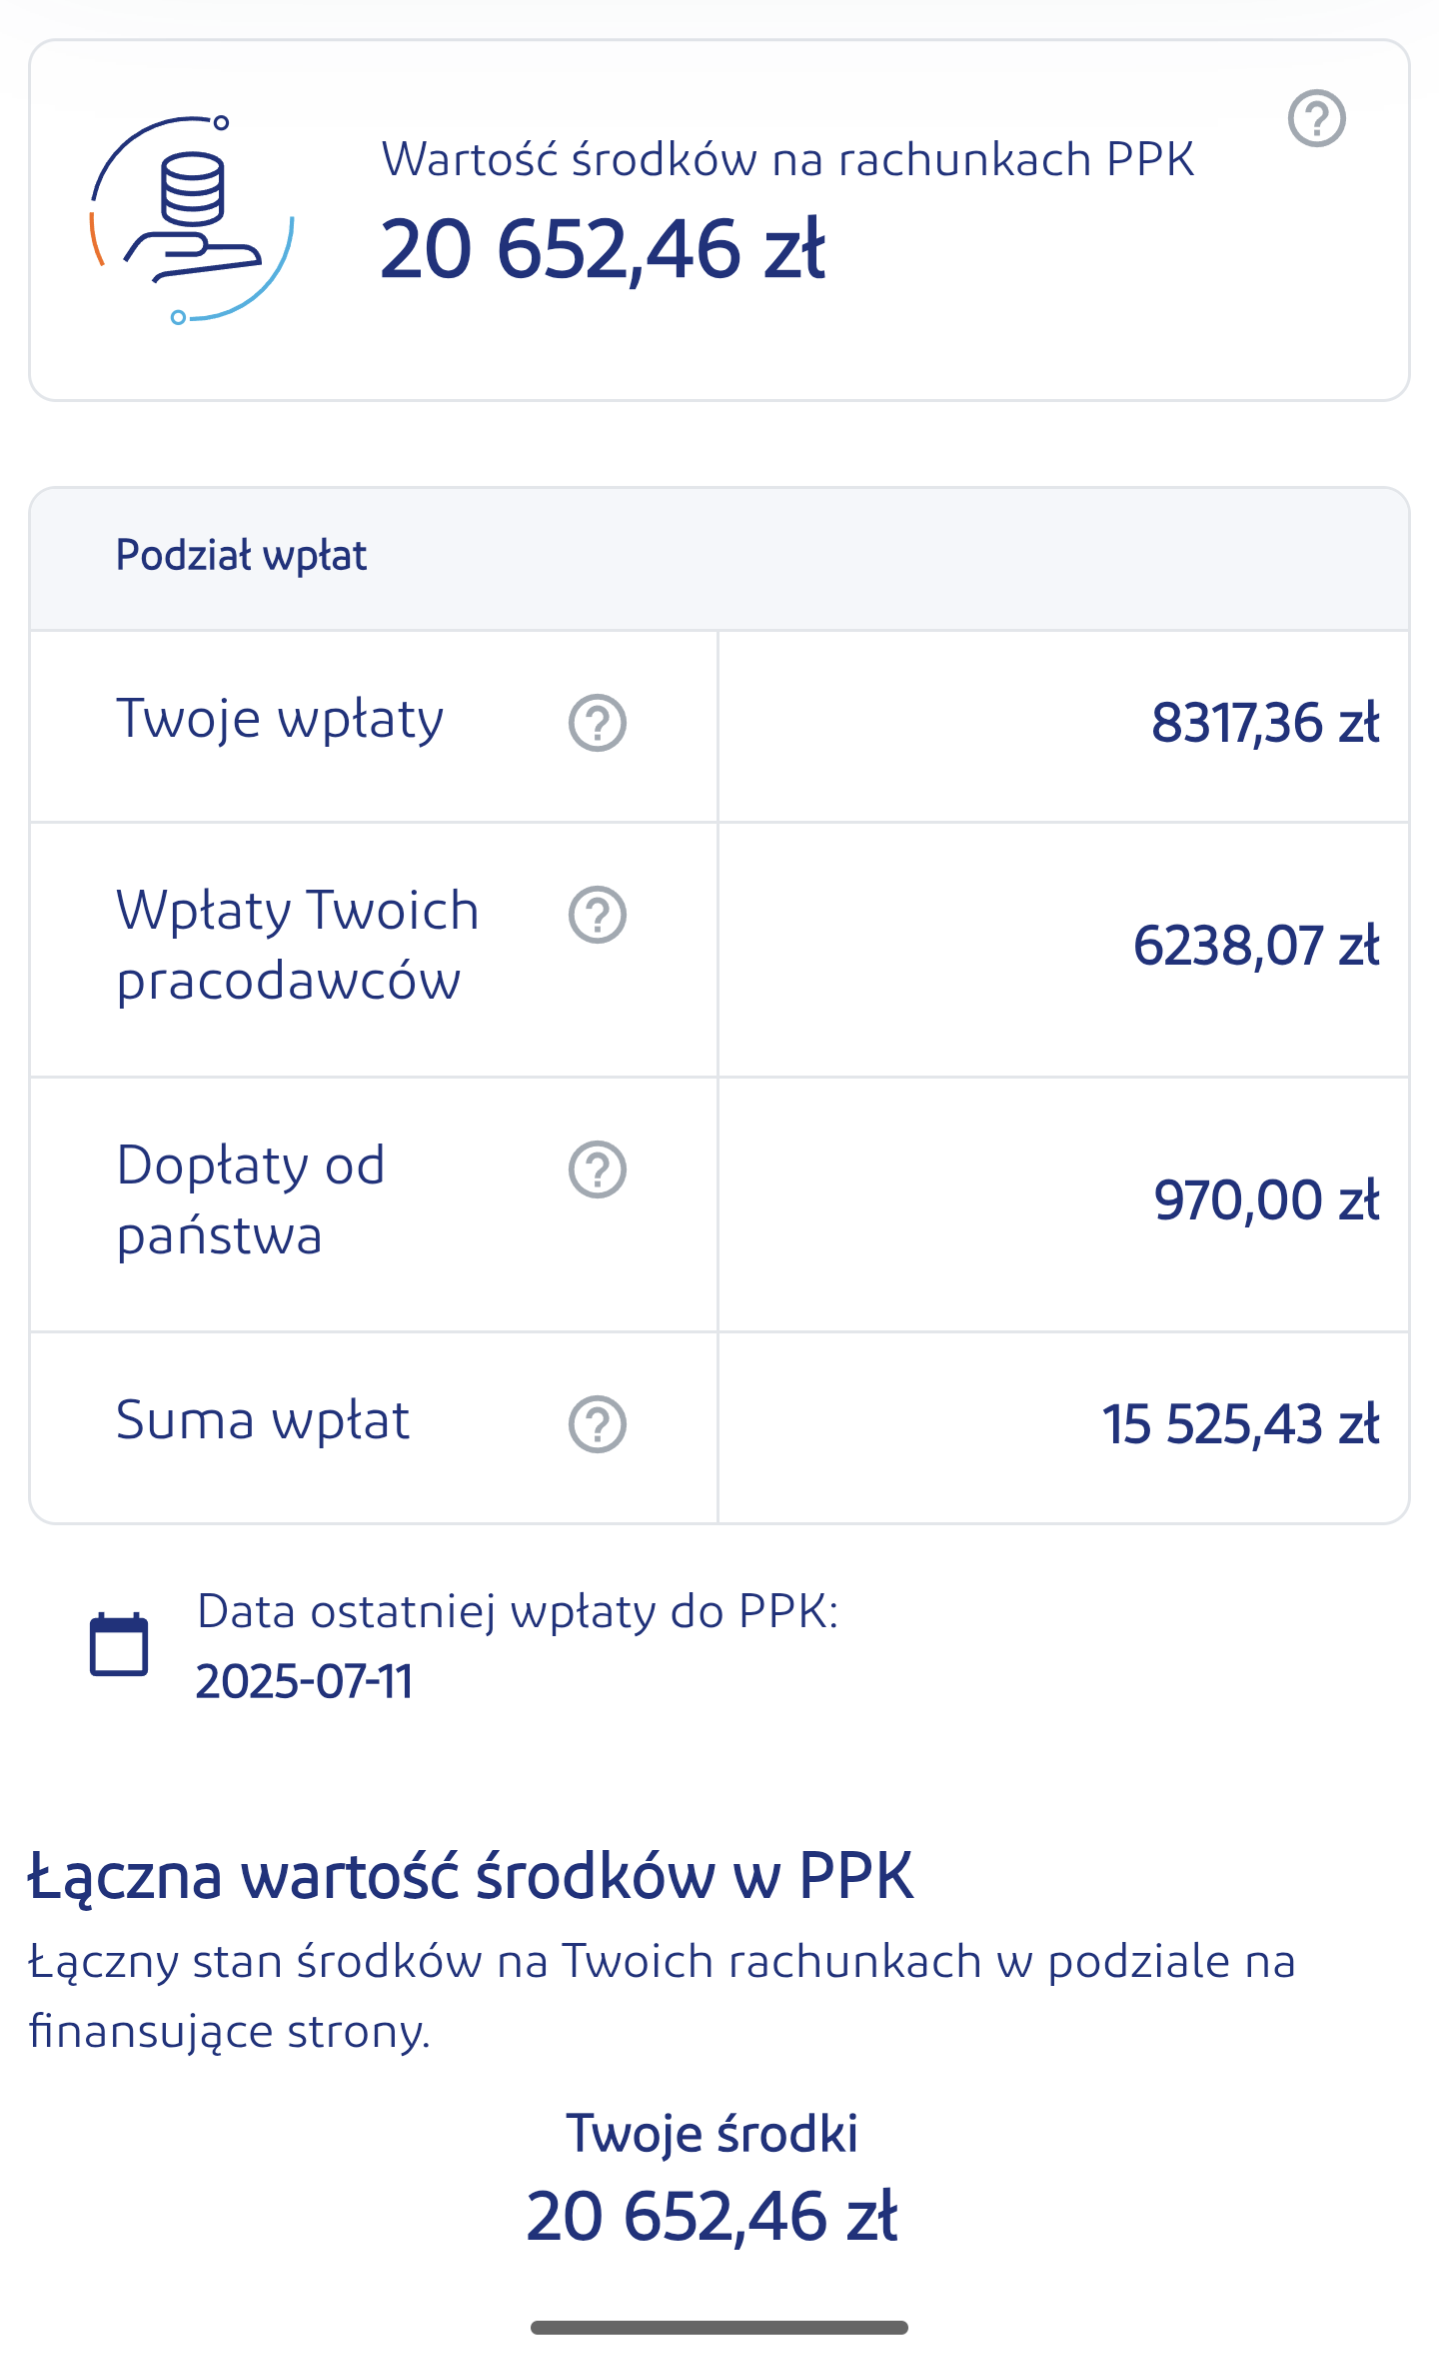Tap help icon beside Twoje wpłaty
The height and width of the screenshot is (2370, 1439).
coord(597,722)
